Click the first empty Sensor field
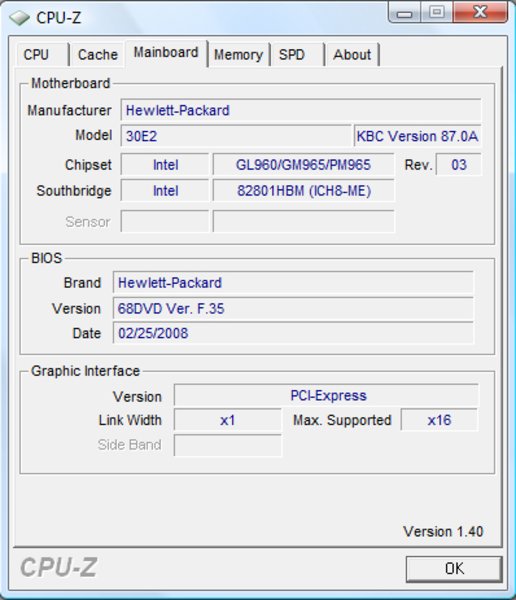Viewport: 516px width, 600px height. pos(165,221)
